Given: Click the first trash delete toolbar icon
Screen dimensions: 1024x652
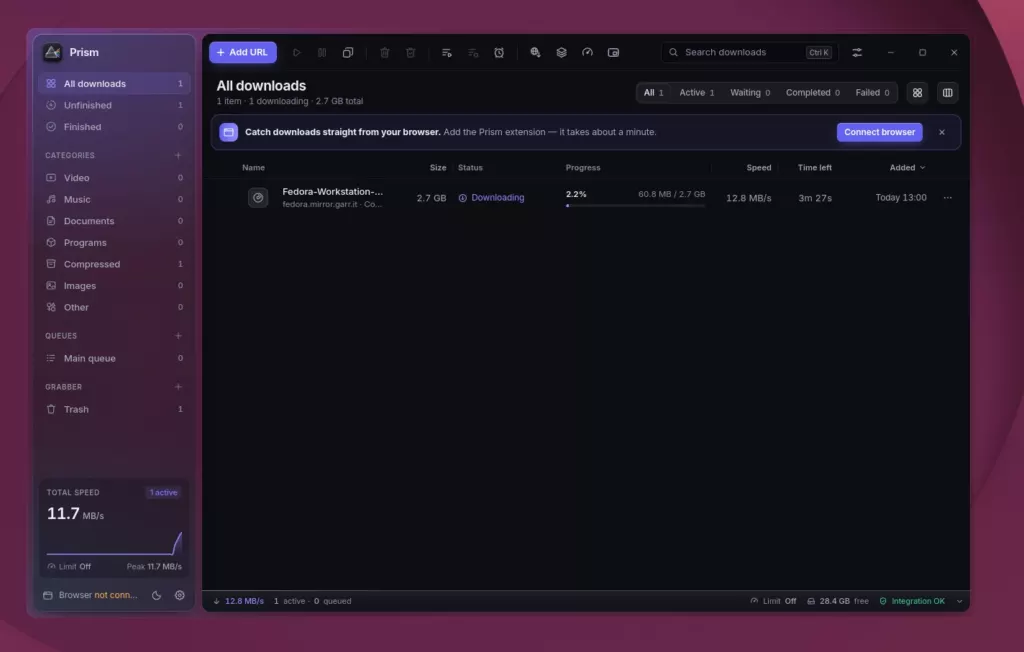Looking at the screenshot, I should click(385, 52).
